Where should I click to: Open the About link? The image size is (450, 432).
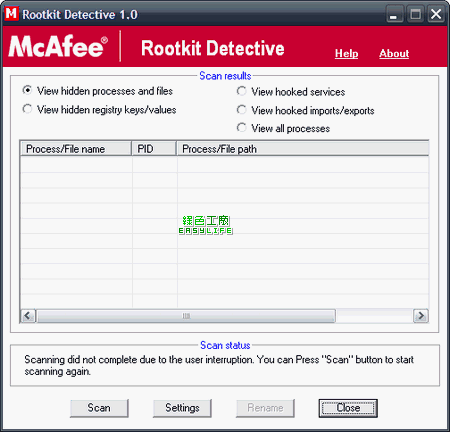click(394, 53)
